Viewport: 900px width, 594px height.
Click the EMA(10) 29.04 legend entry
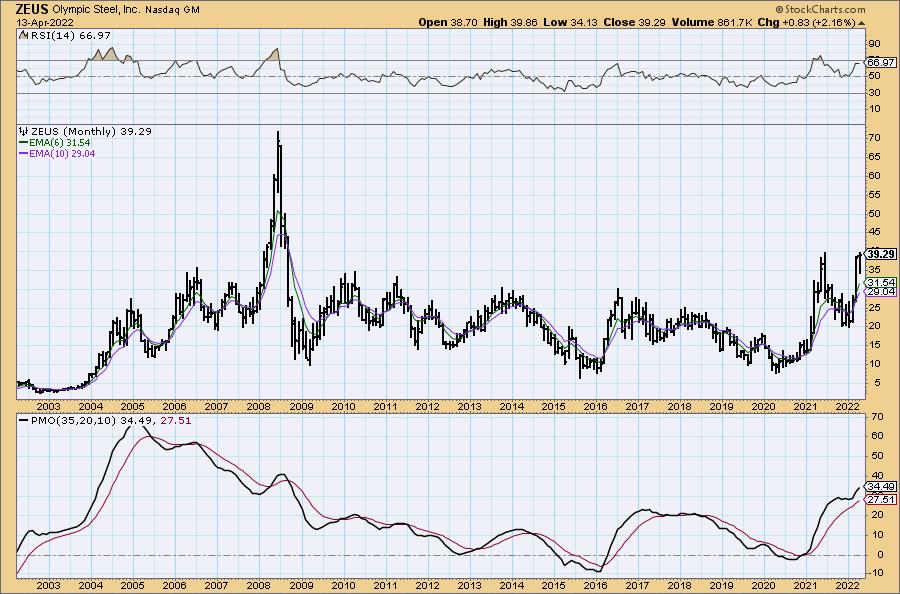(61, 153)
